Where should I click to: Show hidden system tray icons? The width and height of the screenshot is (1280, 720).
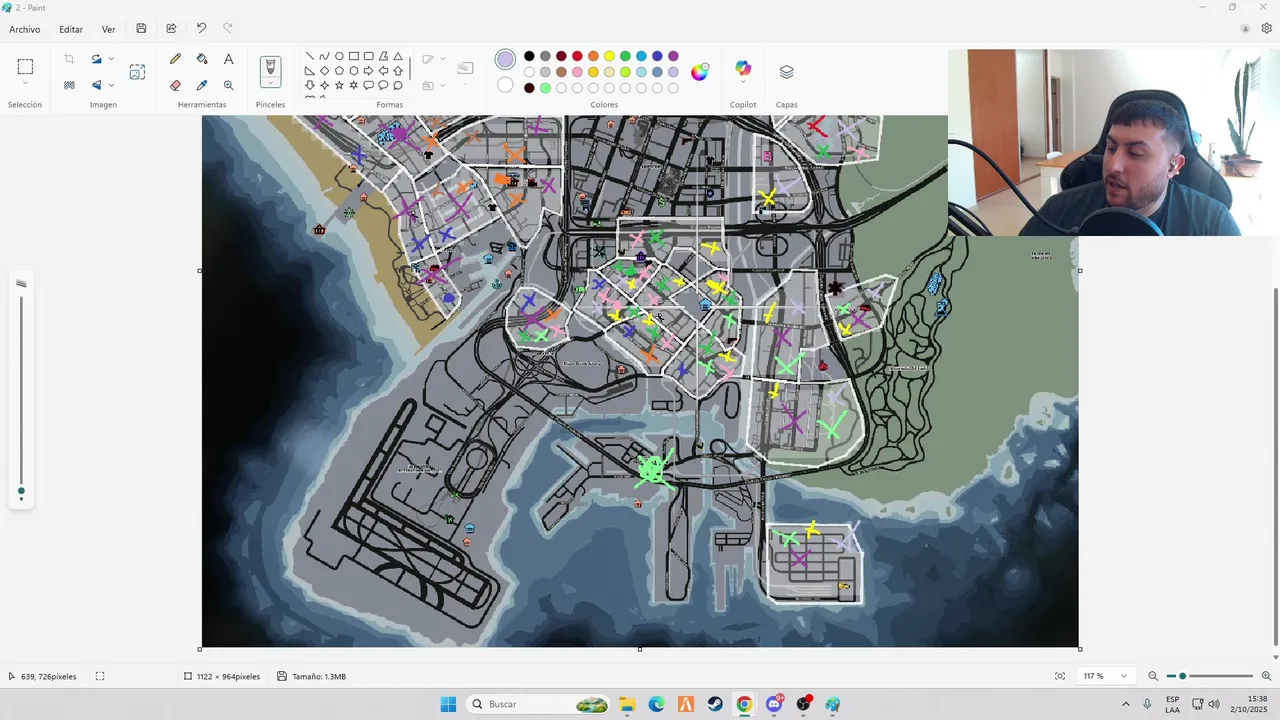[x=1125, y=704]
